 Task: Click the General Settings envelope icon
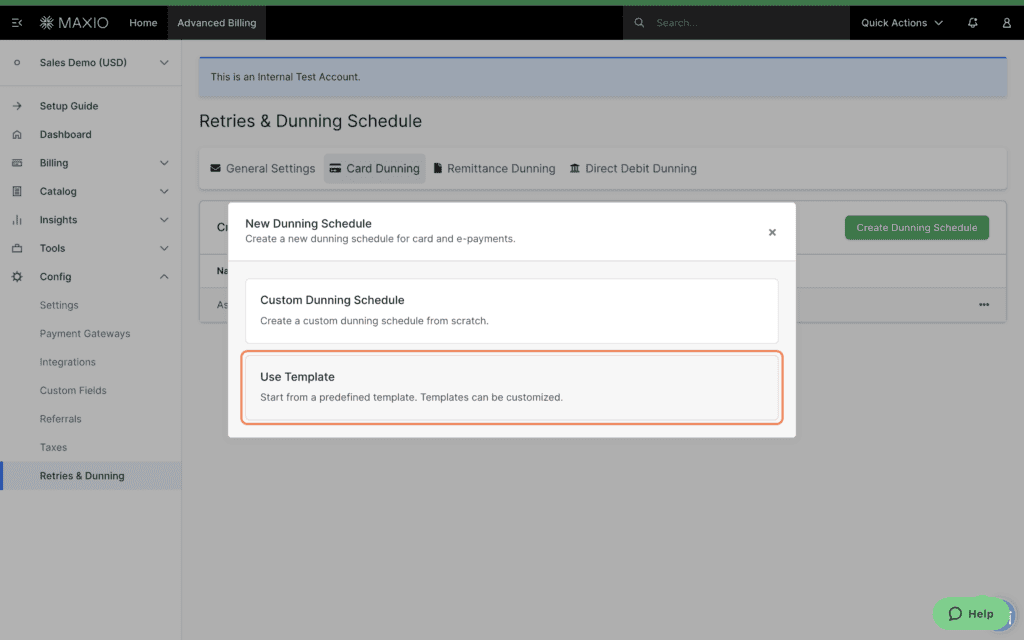[216, 168]
